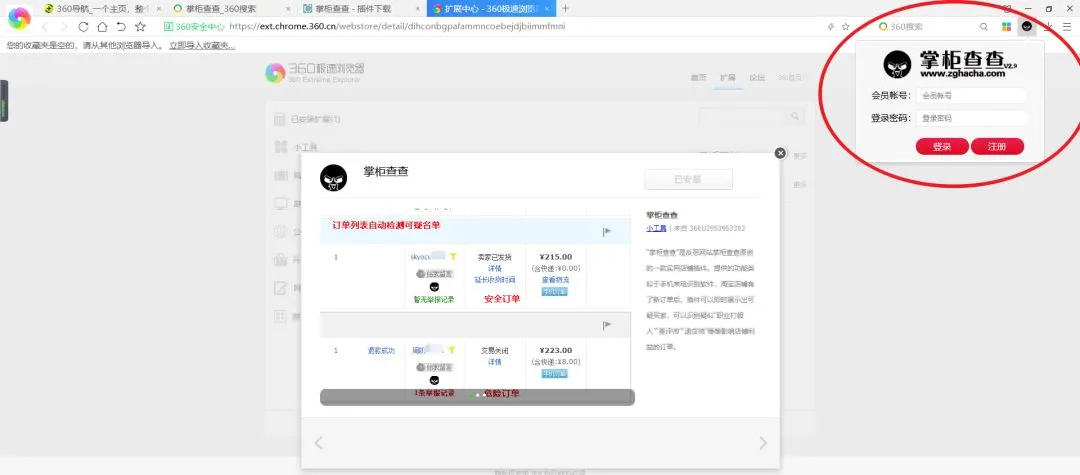Click the 退款成功 link in second order
This screenshot has height=475, width=1080.
click(381, 350)
